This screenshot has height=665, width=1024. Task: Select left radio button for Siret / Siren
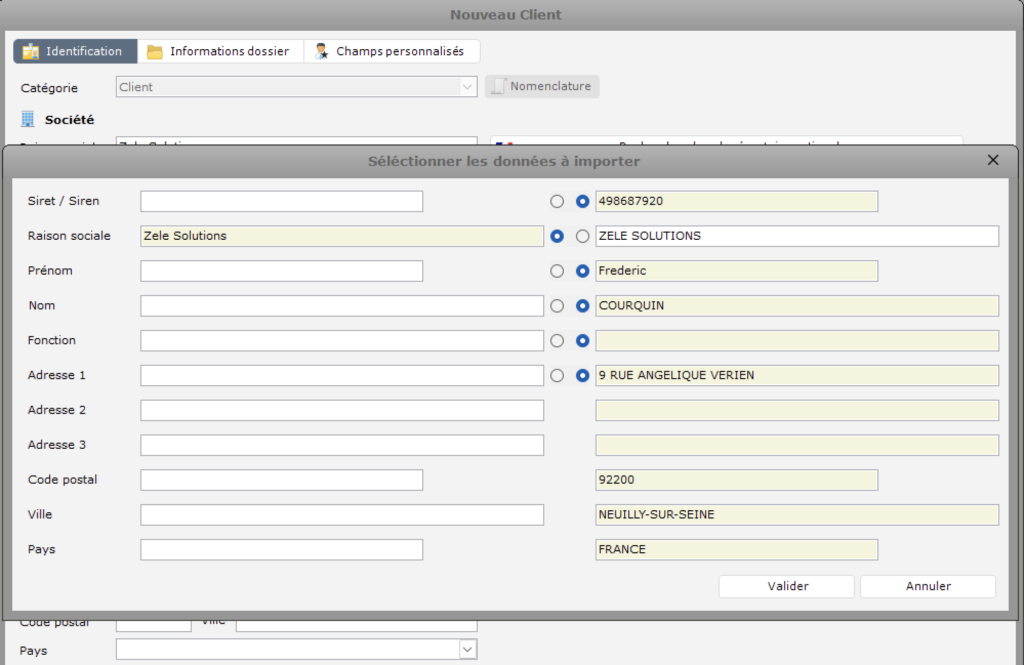pyautogui.click(x=557, y=201)
